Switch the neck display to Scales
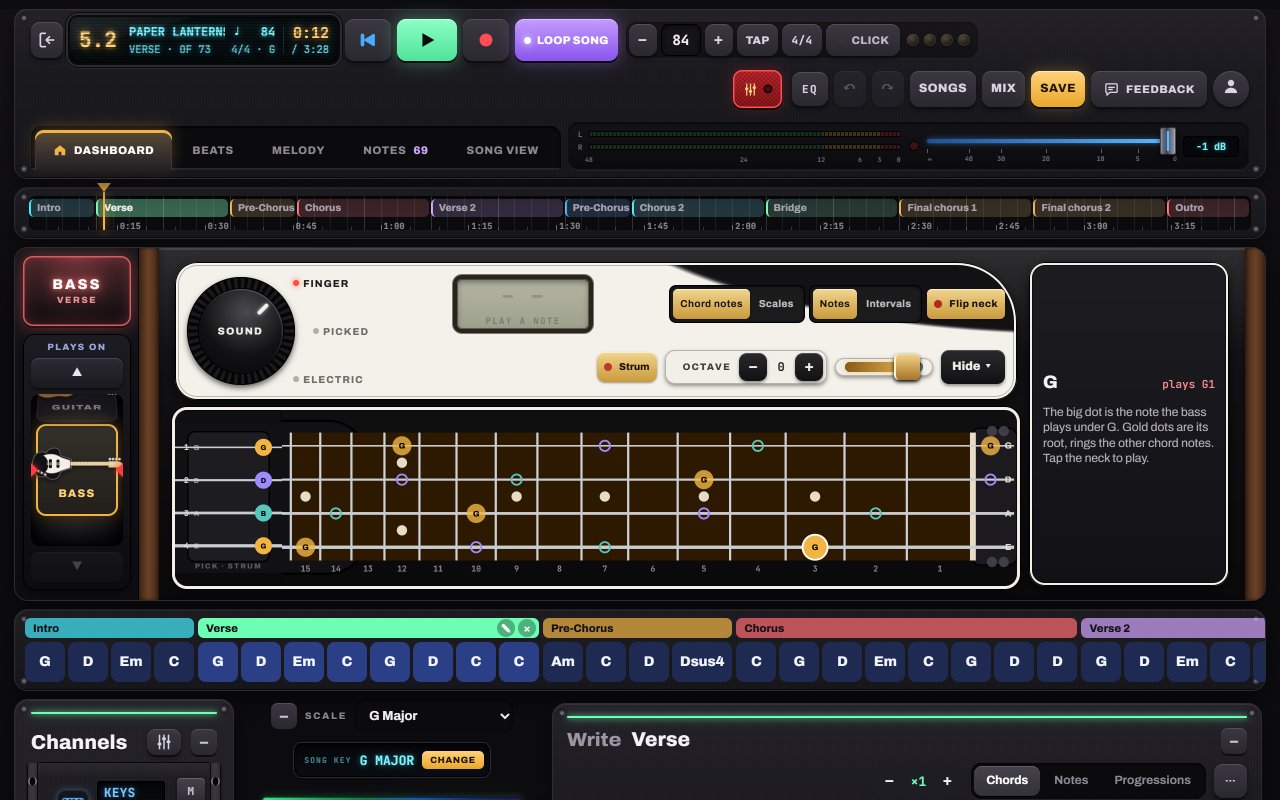The height and width of the screenshot is (800, 1280). (x=776, y=304)
